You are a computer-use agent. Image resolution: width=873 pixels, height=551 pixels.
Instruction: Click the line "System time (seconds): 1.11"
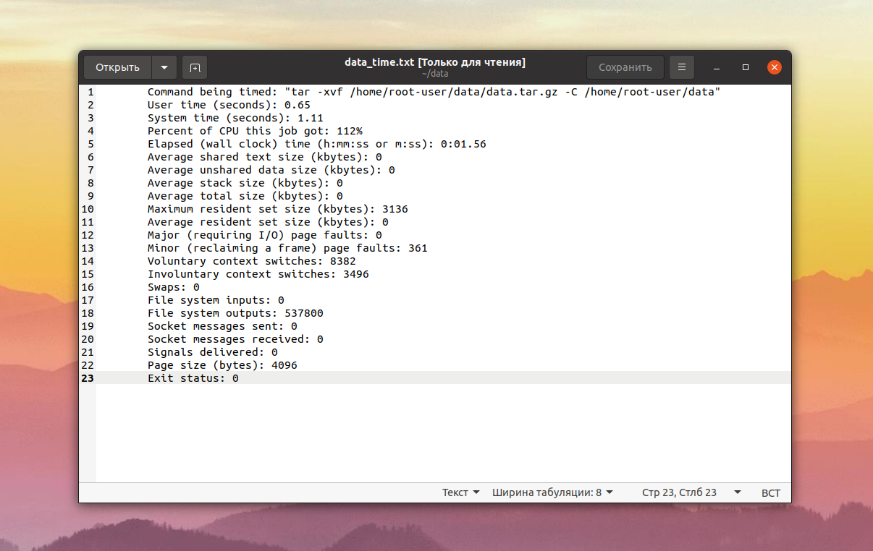click(235, 118)
